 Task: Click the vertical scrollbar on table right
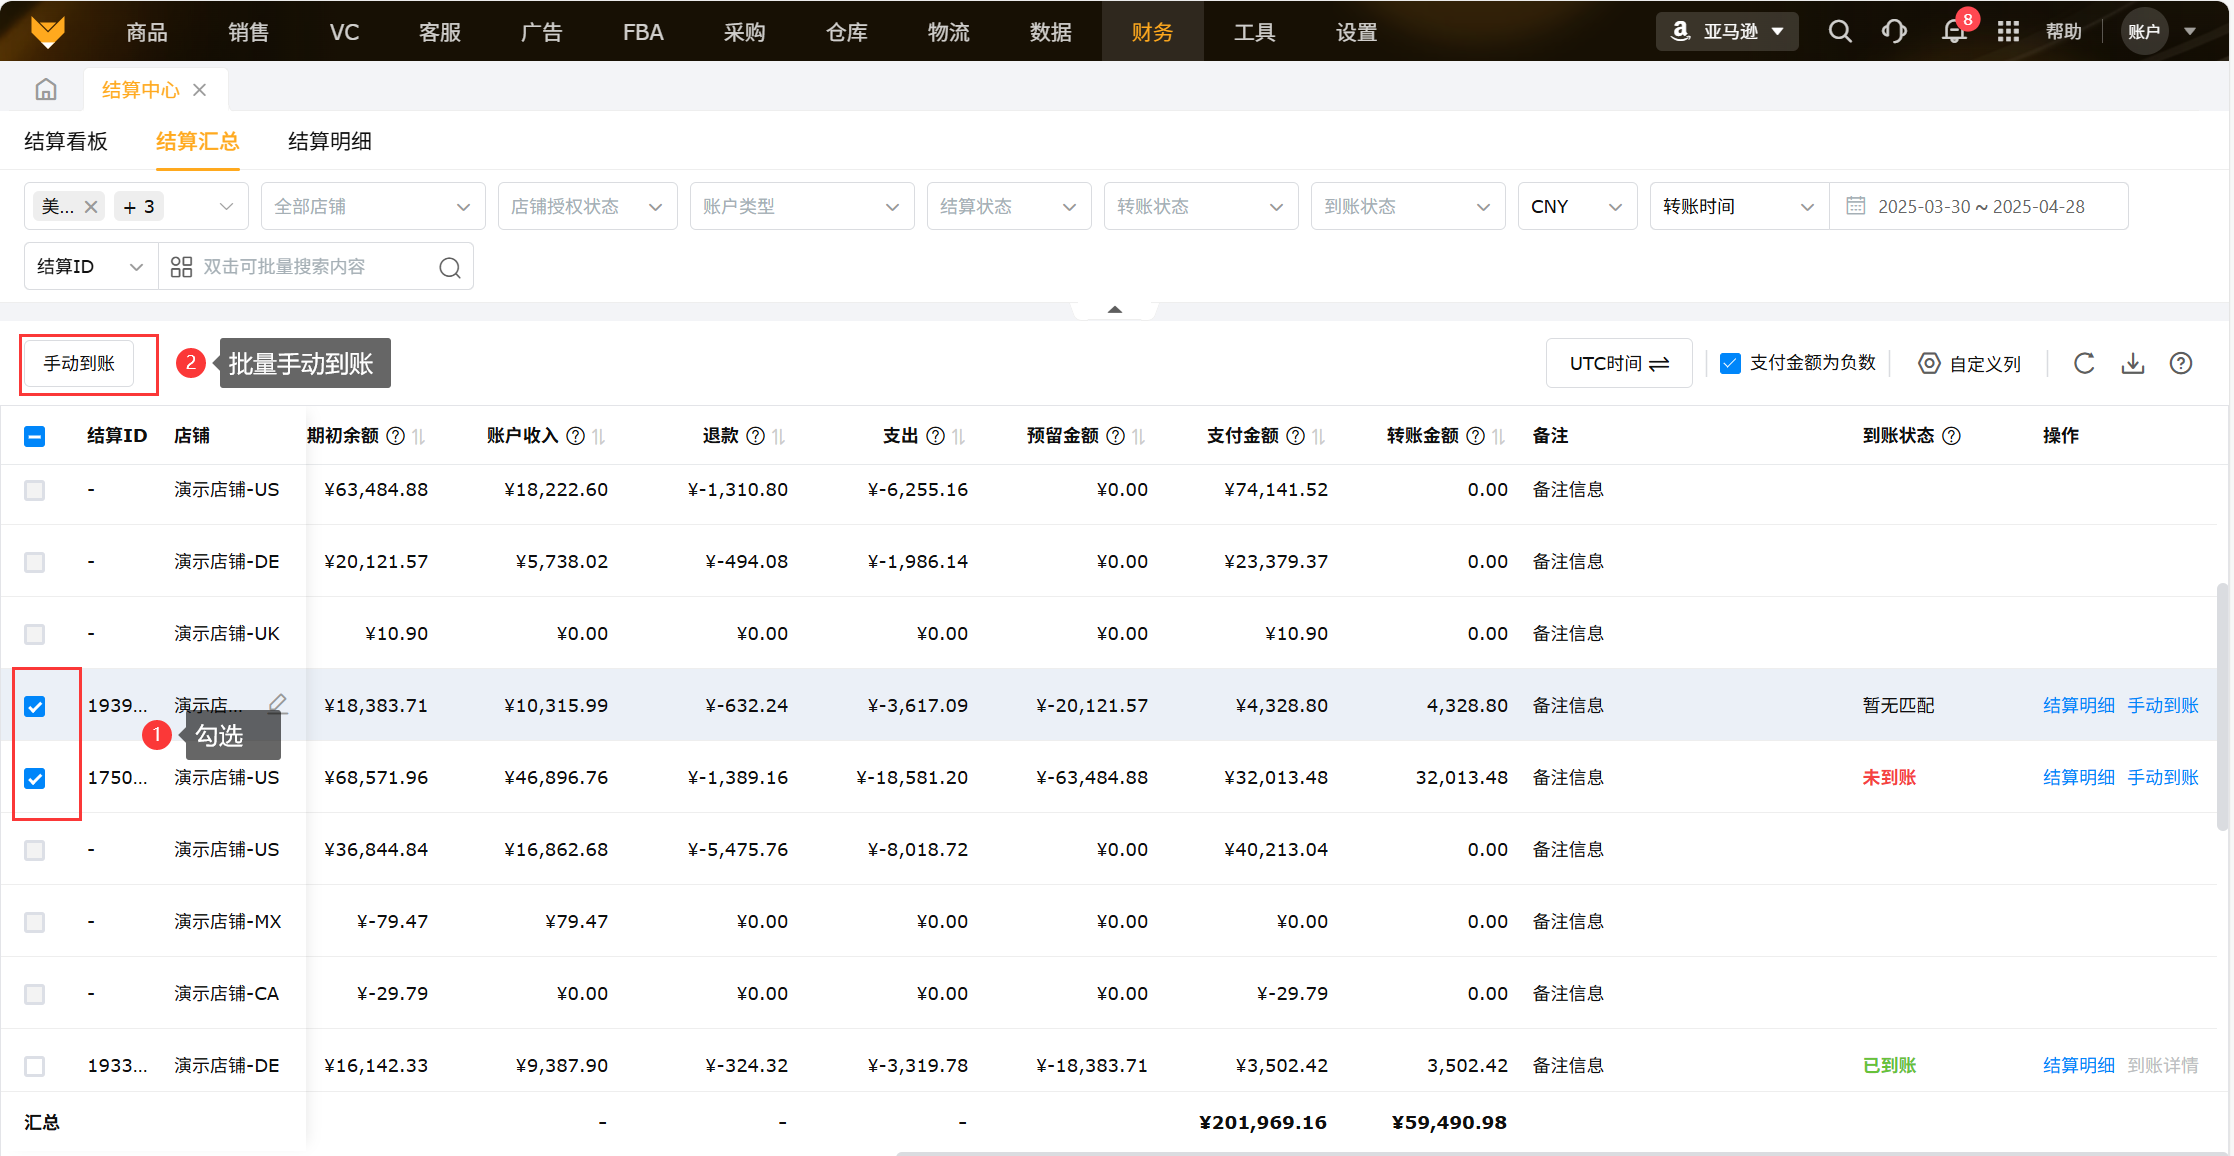[2222, 705]
